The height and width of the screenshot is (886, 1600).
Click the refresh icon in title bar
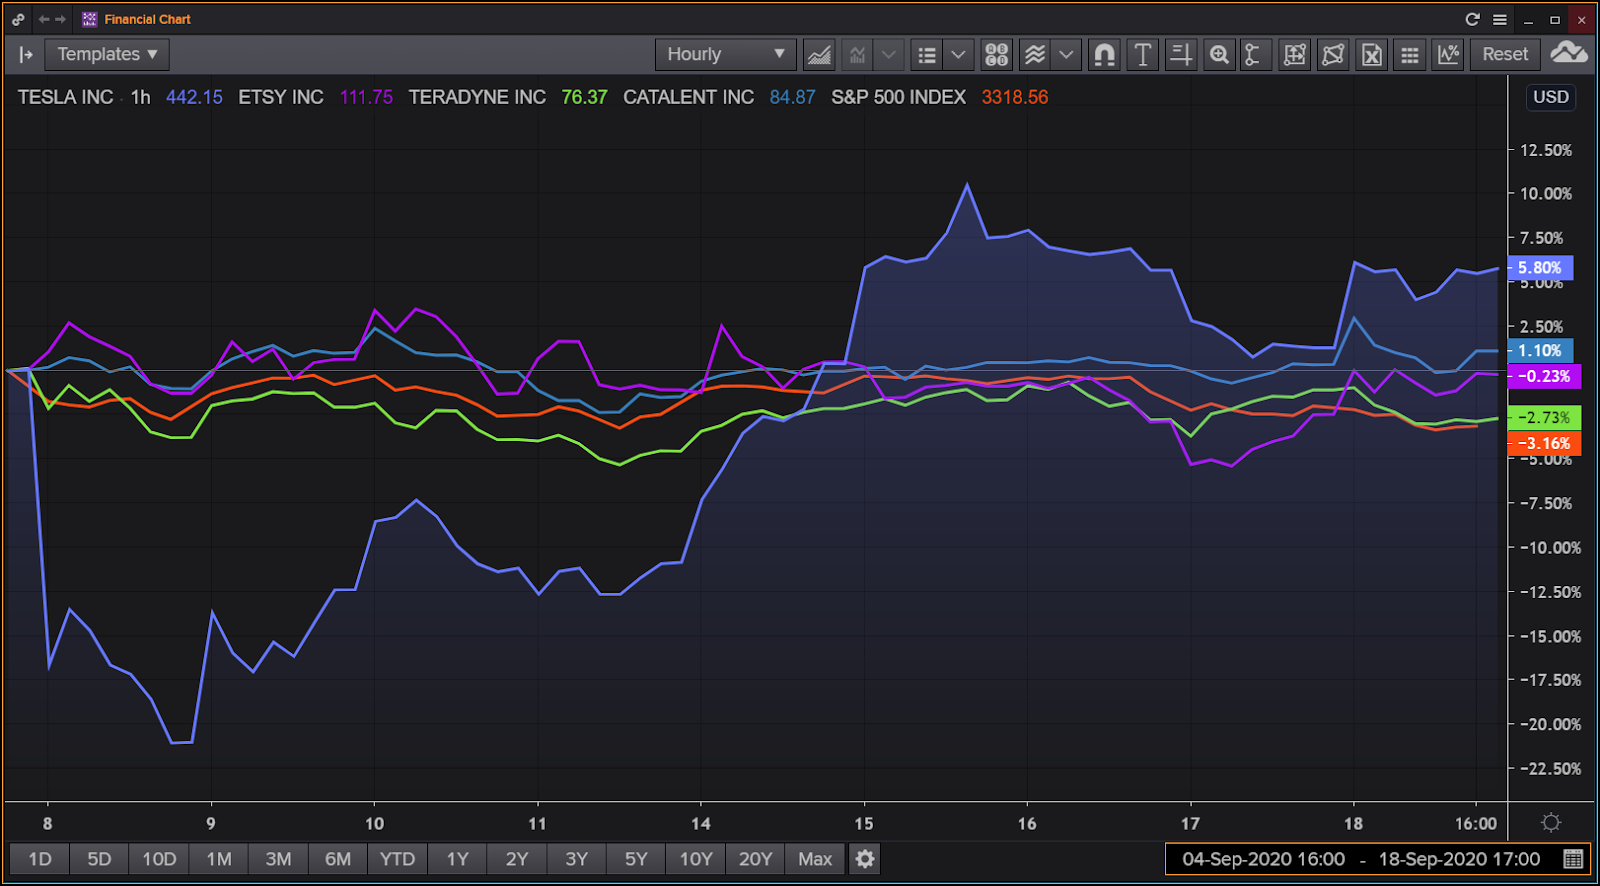pyautogui.click(x=1472, y=19)
